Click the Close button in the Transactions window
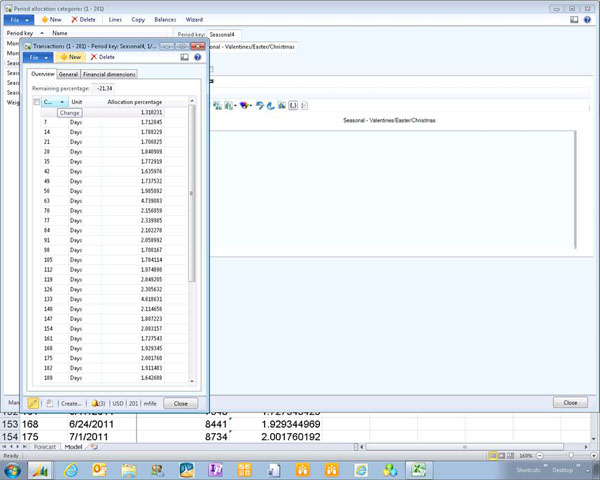The image size is (600, 480). [x=180, y=403]
